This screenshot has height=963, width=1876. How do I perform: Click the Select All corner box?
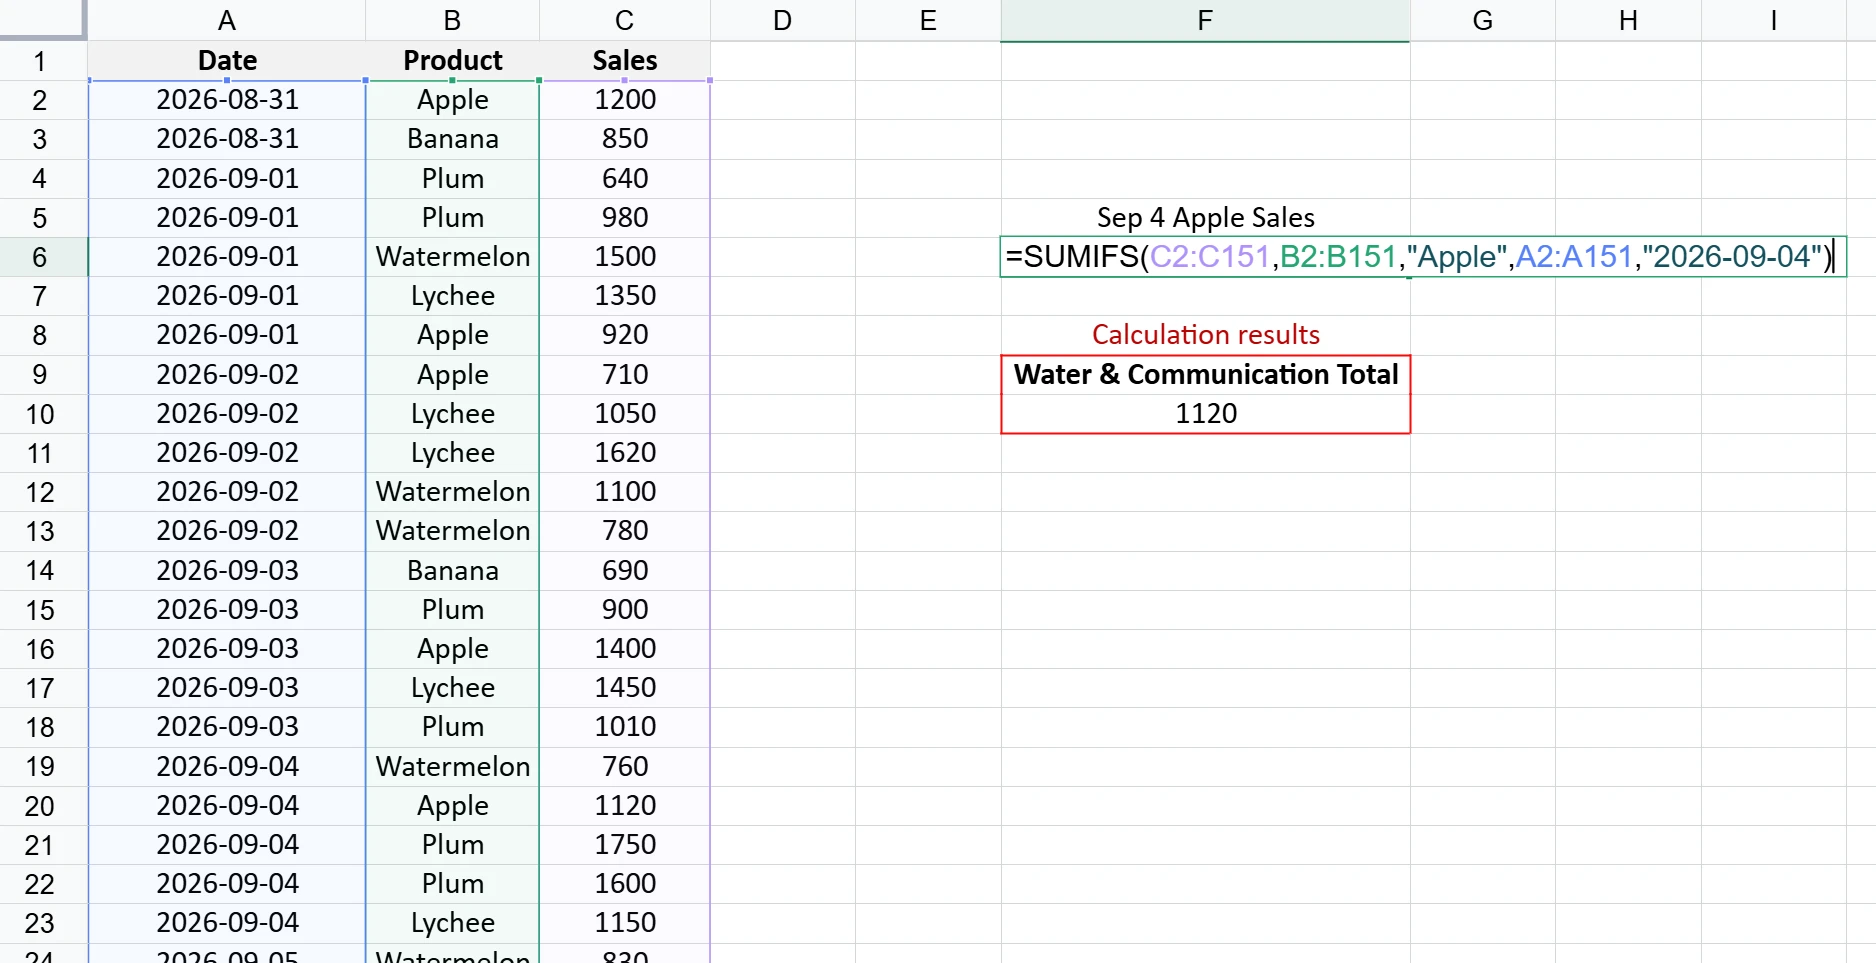coord(43,20)
